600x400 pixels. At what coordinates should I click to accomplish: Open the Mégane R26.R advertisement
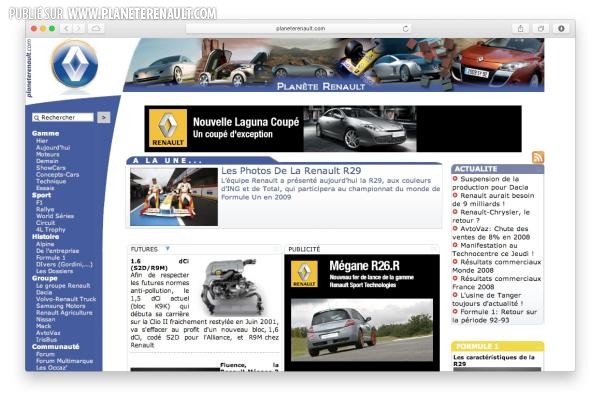coord(362,312)
